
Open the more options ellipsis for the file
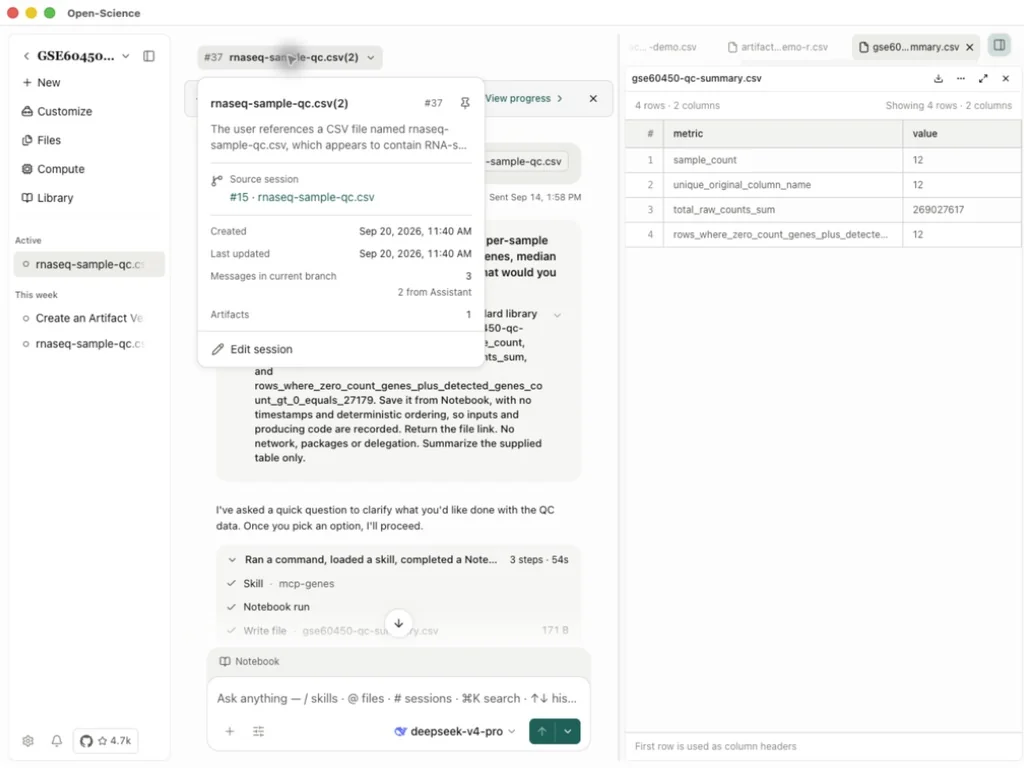click(x=961, y=78)
